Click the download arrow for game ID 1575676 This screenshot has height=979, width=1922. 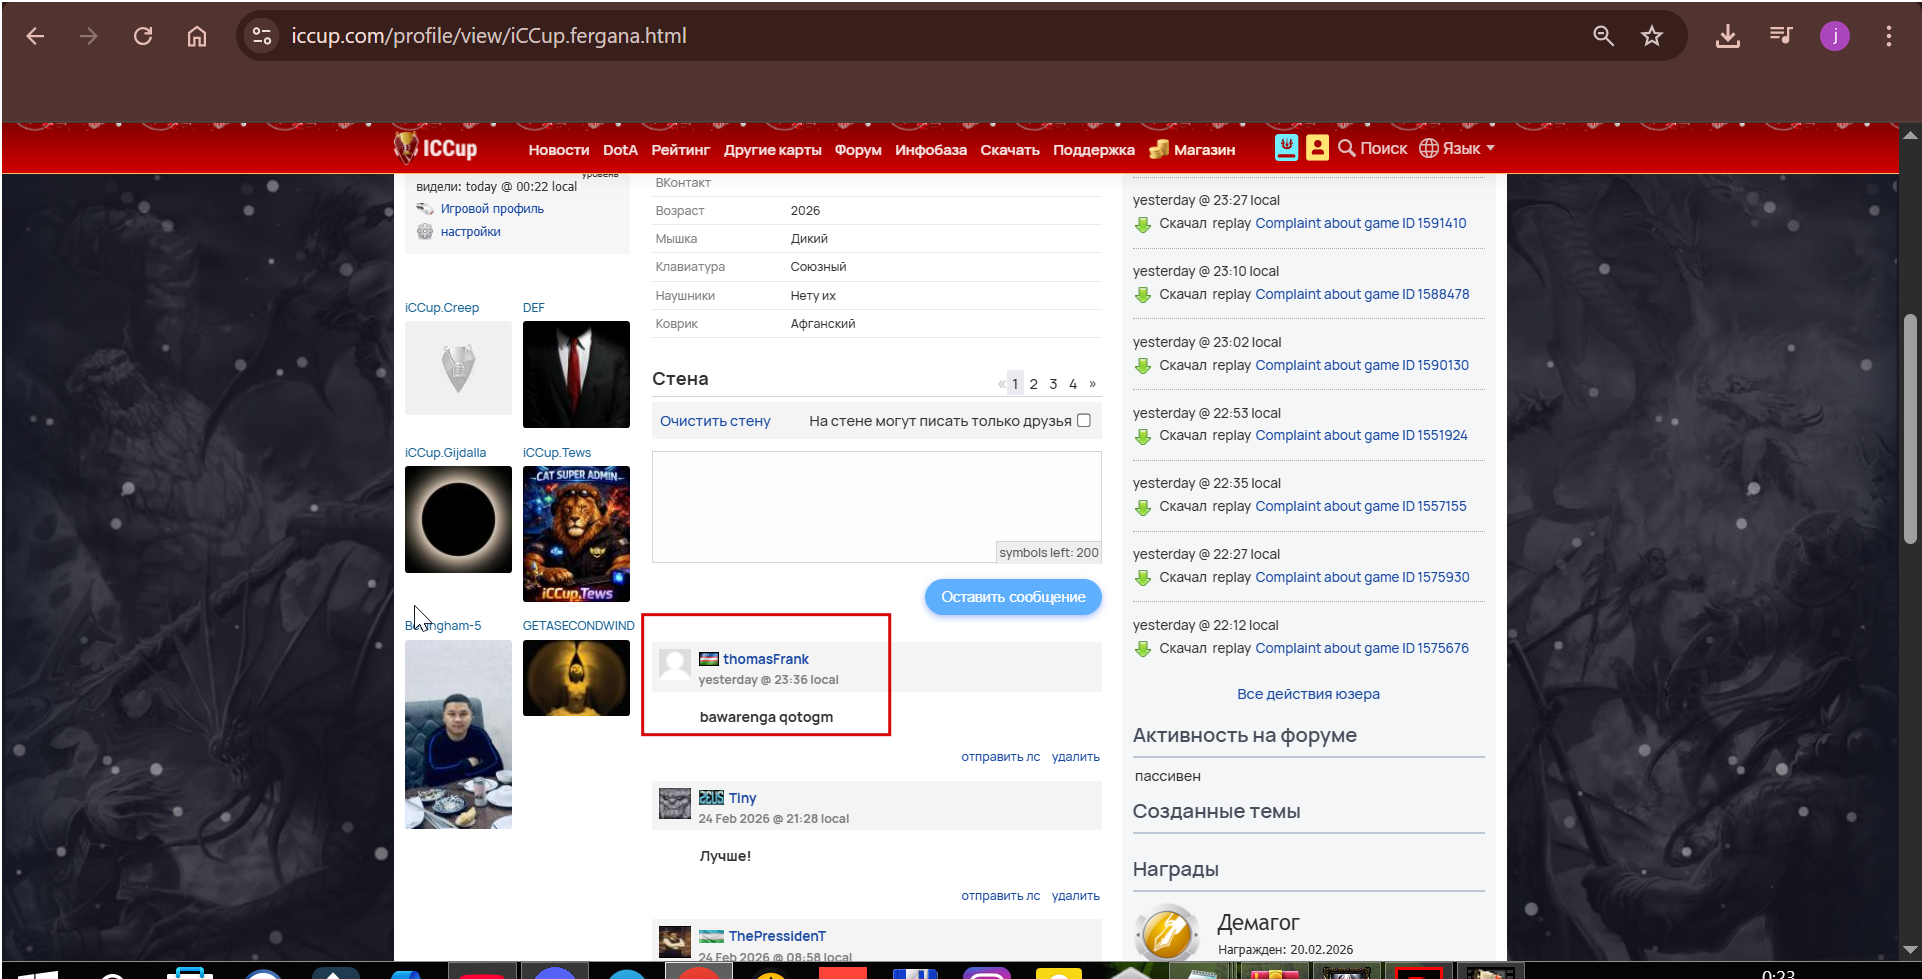pos(1143,649)
